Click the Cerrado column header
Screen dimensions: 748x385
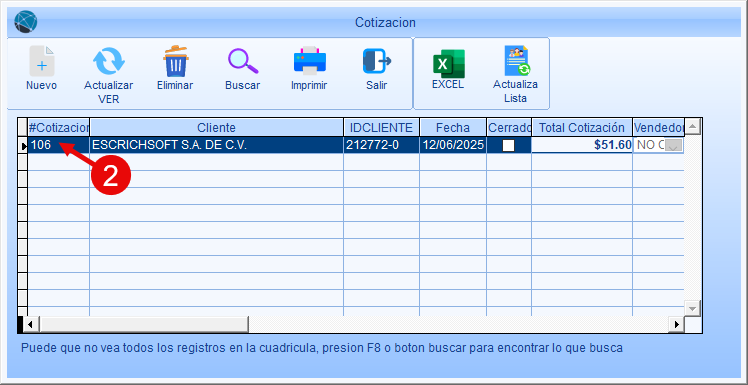[x=509, y=127]
